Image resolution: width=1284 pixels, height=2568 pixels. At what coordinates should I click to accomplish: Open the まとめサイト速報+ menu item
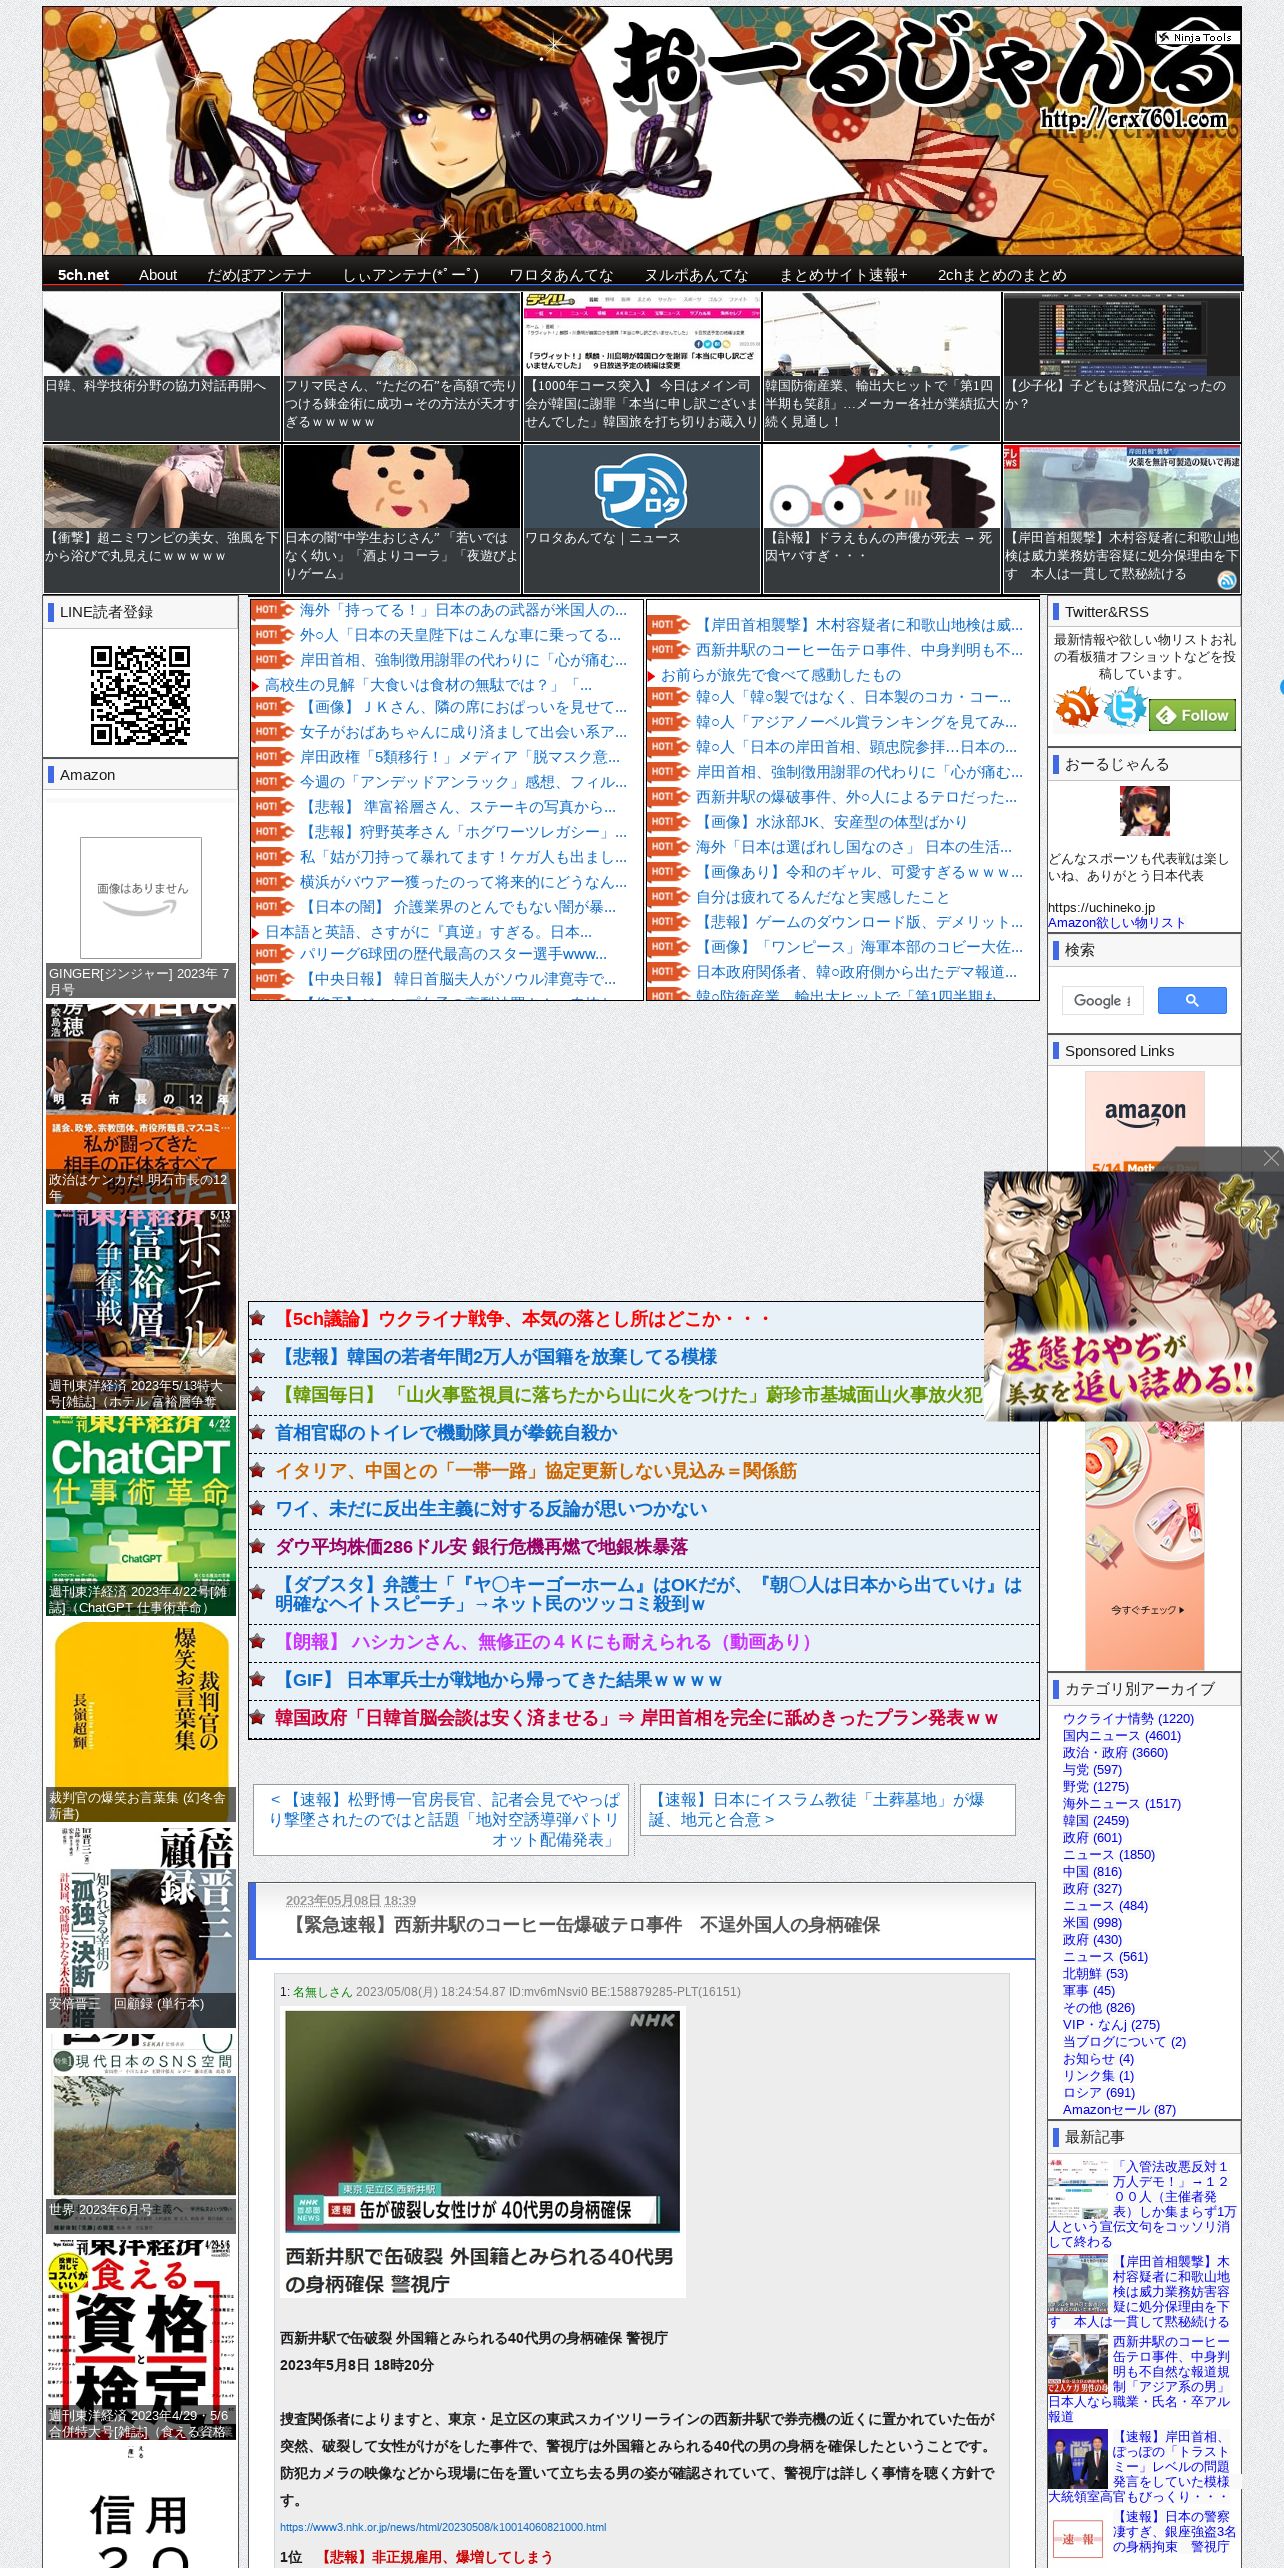[x=843, y=275]
